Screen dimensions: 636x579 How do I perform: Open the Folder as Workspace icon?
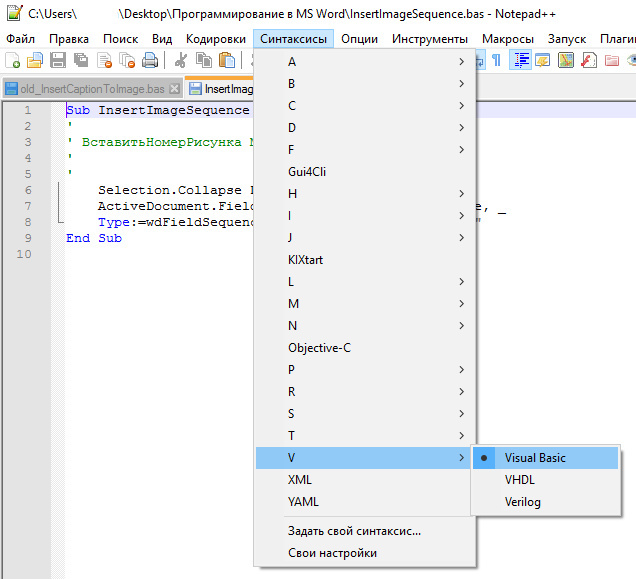pos(612,60)
